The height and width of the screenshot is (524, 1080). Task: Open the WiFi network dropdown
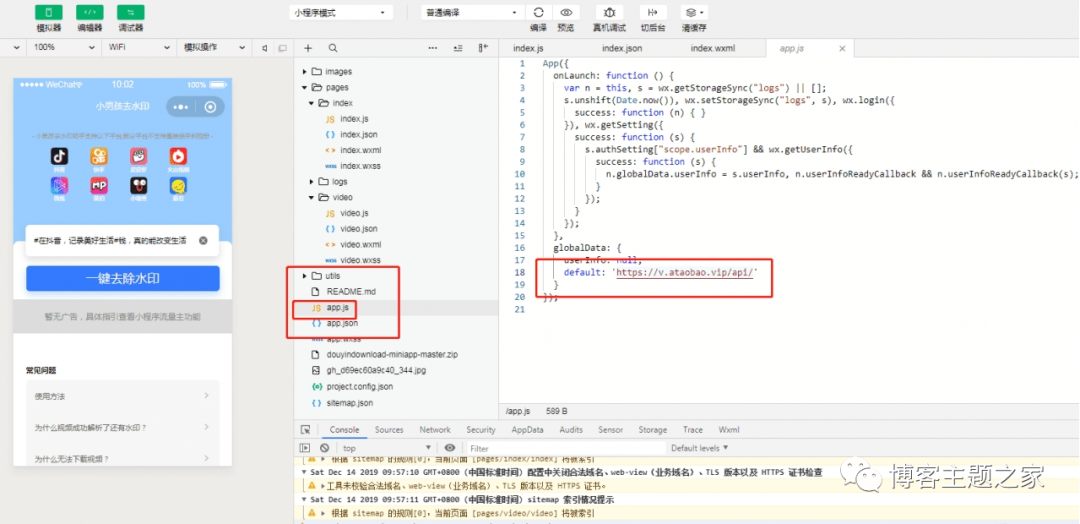pos(138,48)
